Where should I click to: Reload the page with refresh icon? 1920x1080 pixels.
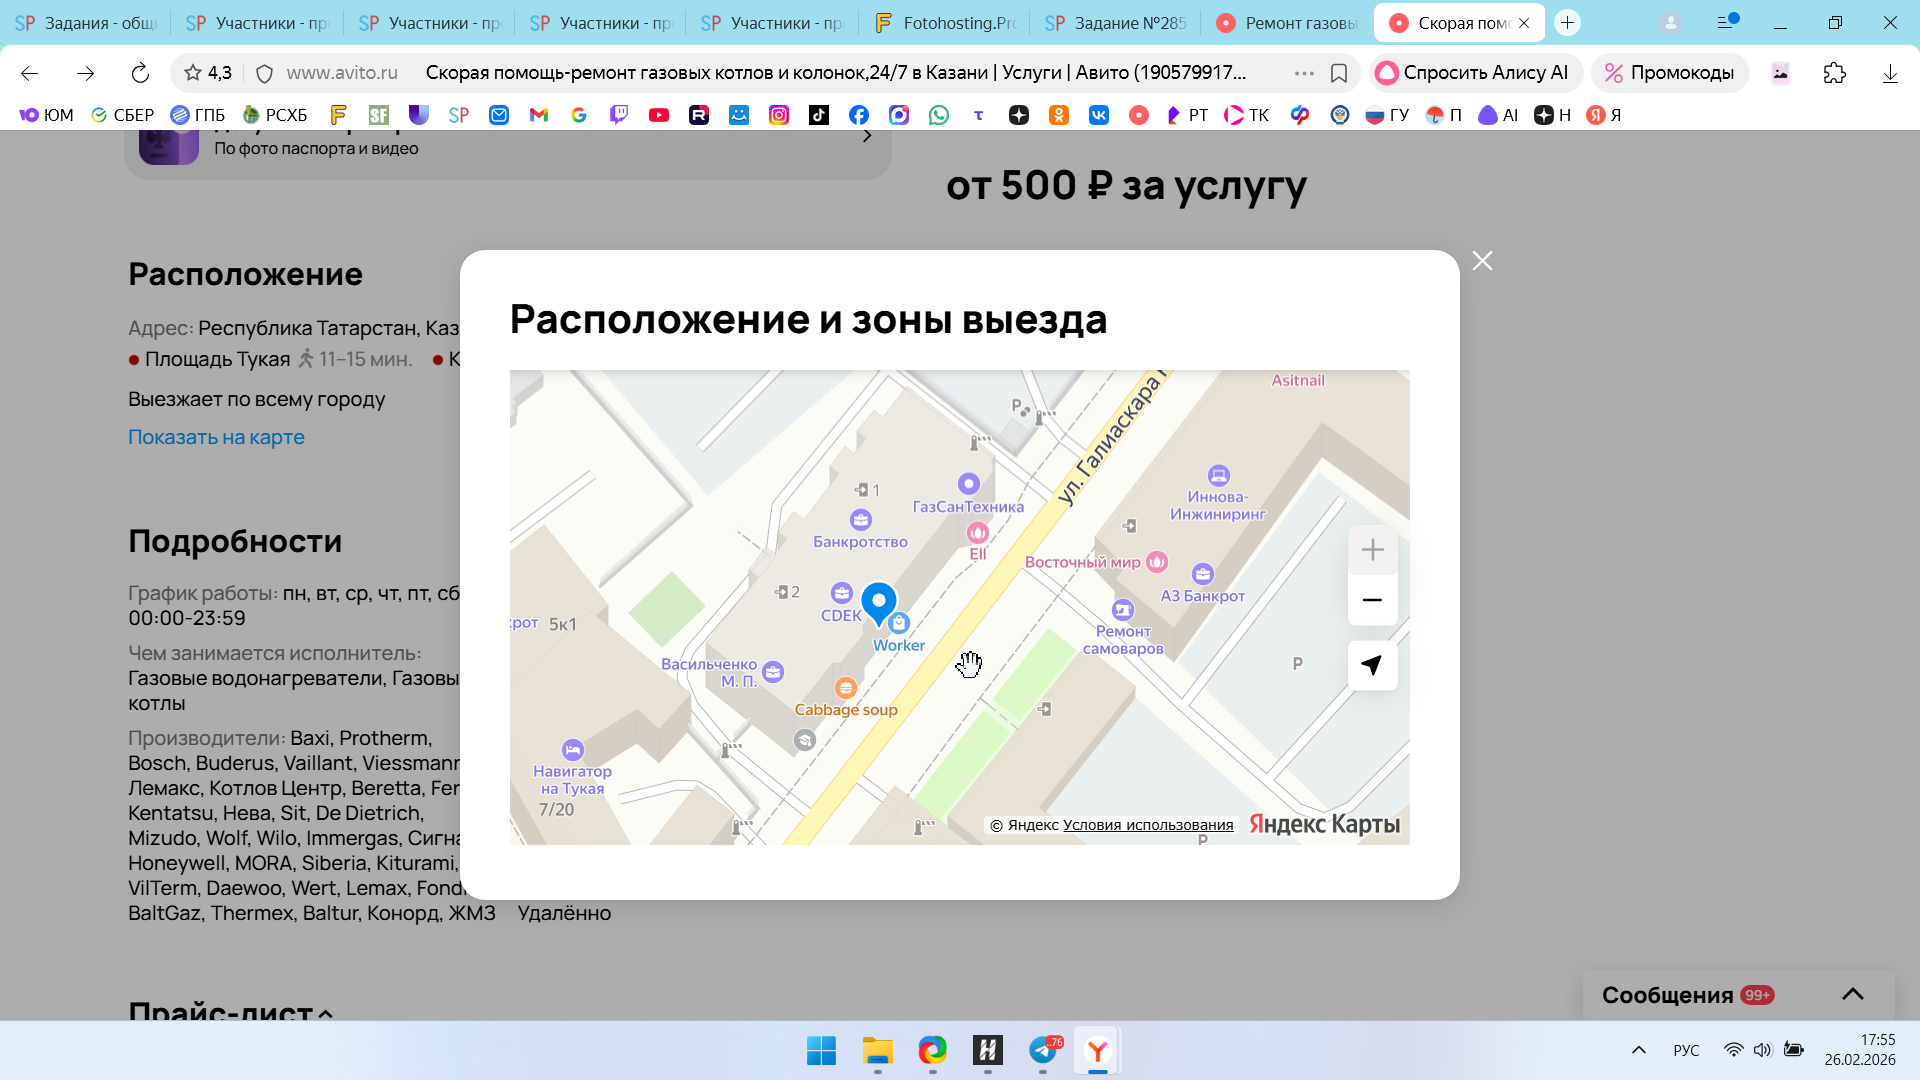[140, 73]
